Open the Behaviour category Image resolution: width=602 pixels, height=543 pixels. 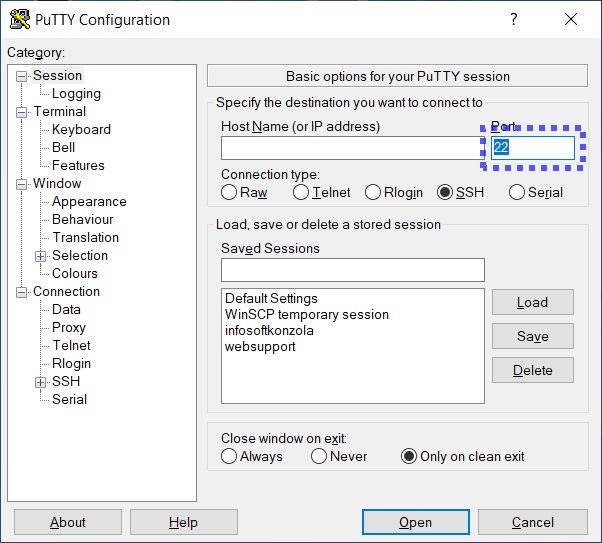(83, 220)
